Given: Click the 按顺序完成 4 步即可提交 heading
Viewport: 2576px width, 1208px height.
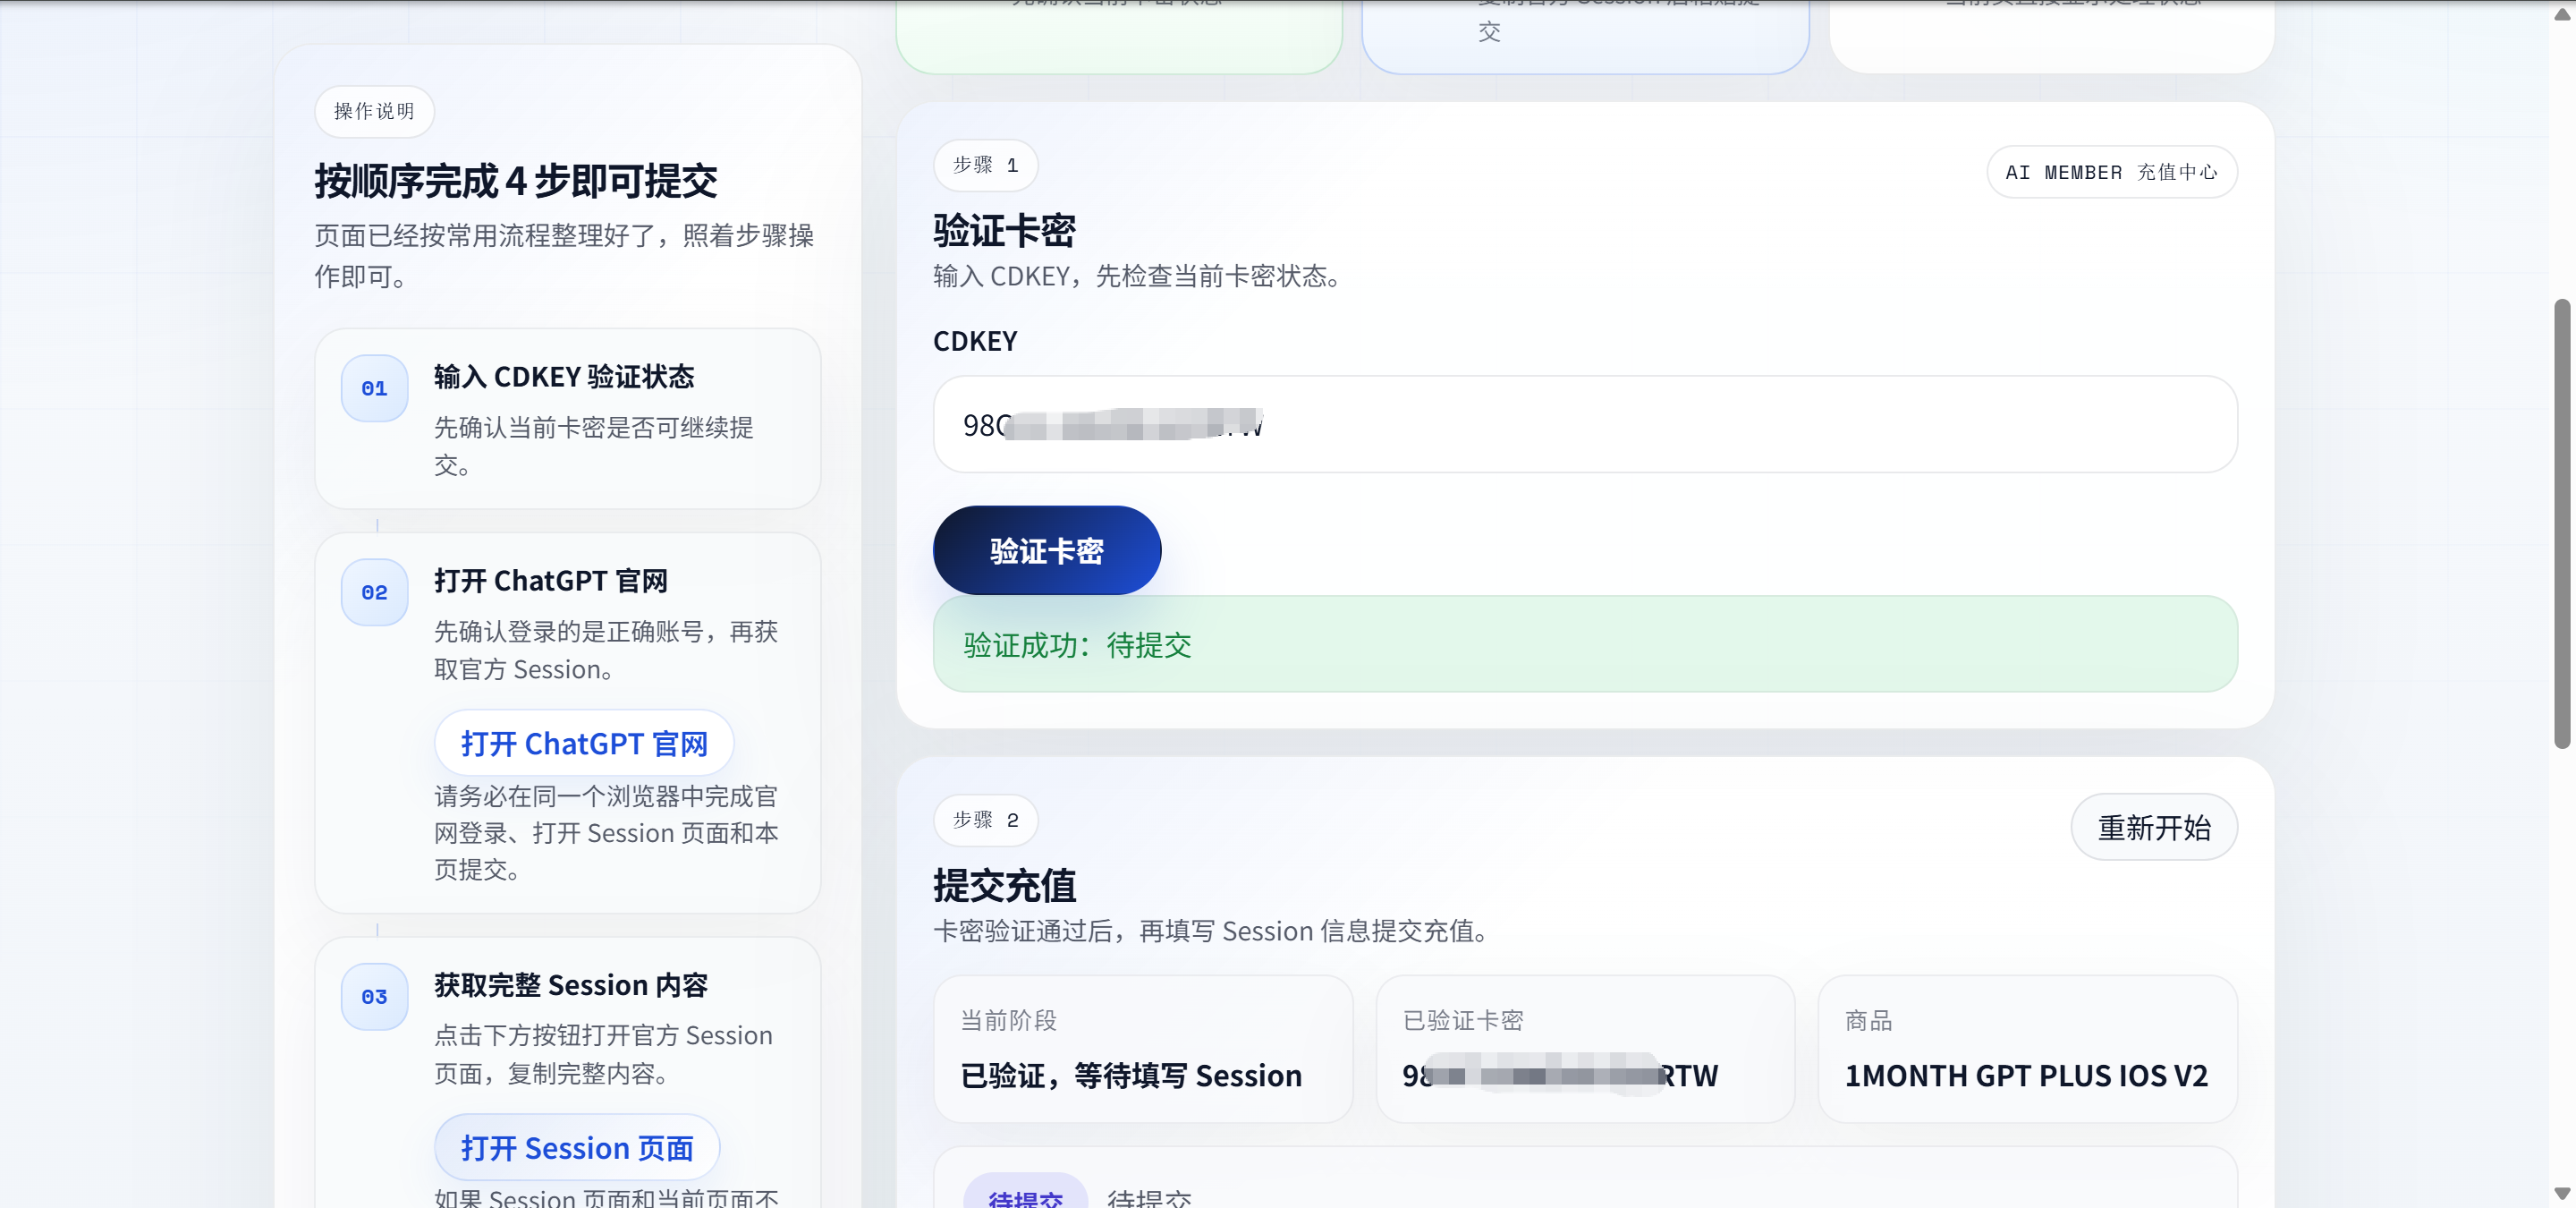Looking at the screenshot, I should point(516,181).
